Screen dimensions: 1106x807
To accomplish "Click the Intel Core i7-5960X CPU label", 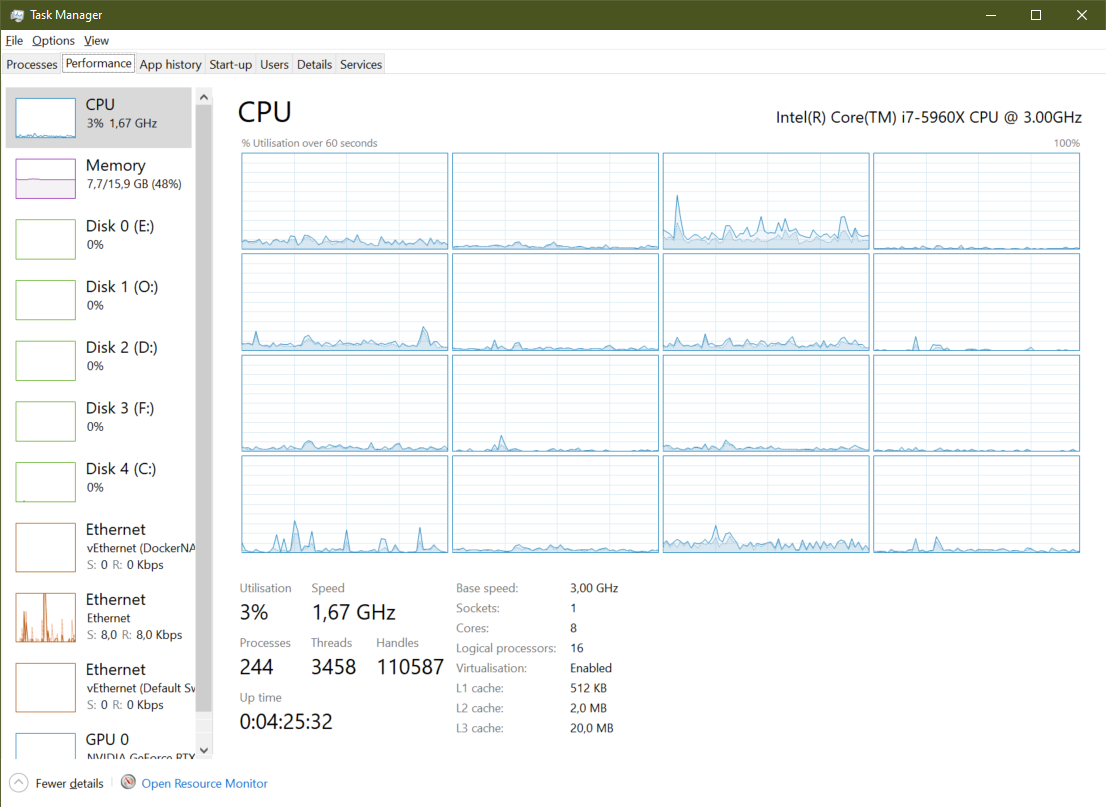I will pyautogui.click(x=929, y=117).
